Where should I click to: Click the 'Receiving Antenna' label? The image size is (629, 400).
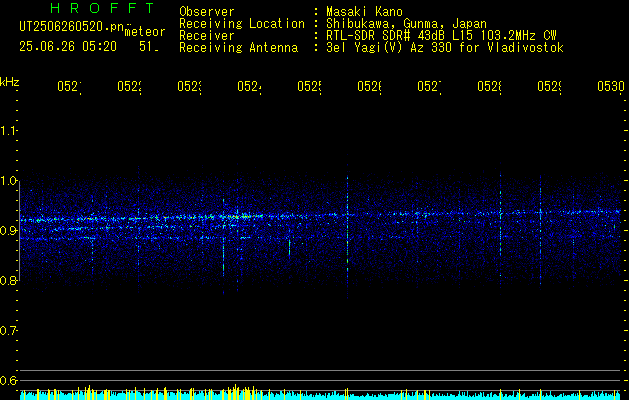239,48
